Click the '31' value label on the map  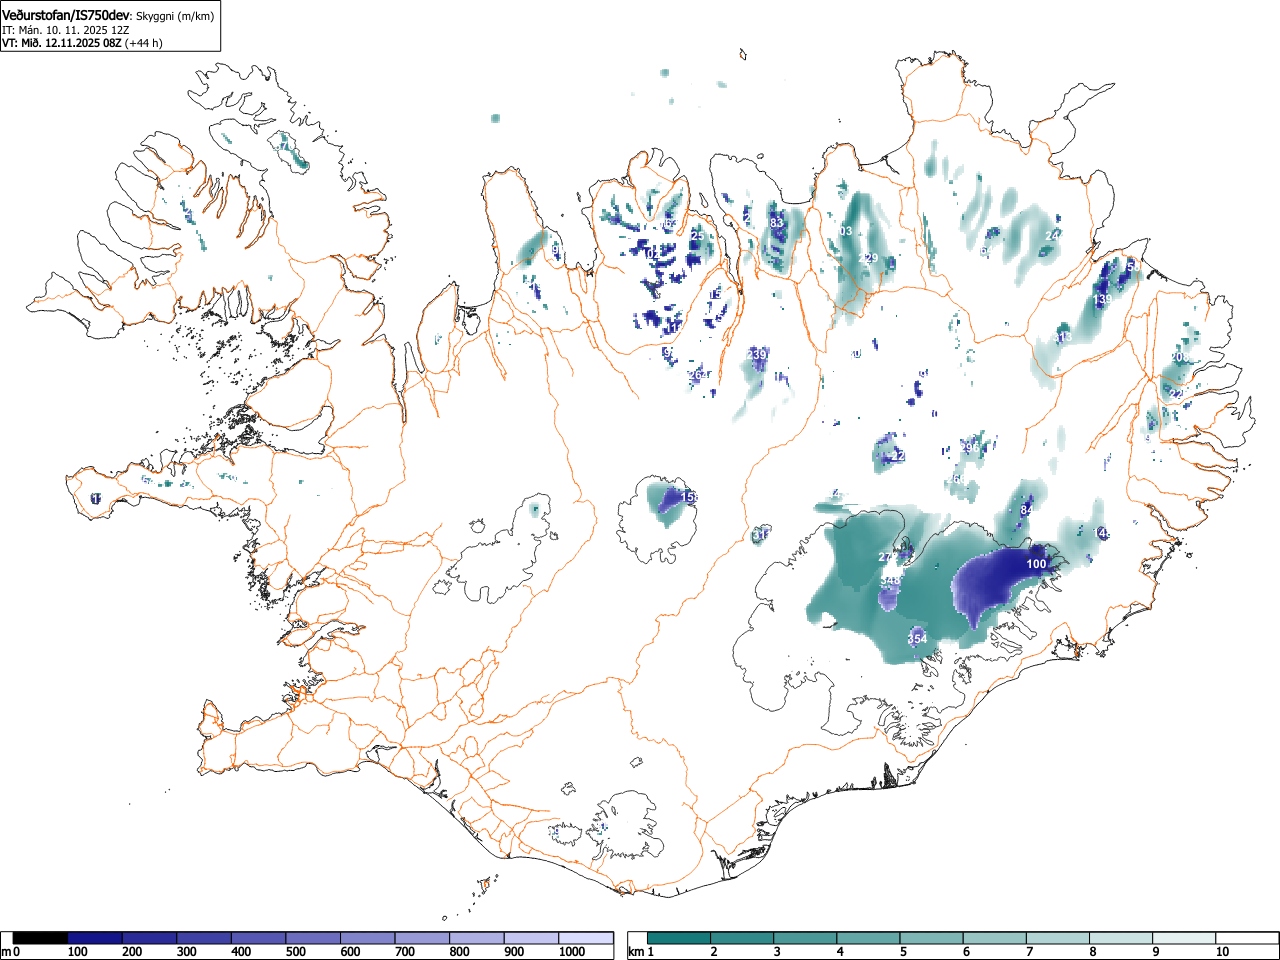(759, 536)
